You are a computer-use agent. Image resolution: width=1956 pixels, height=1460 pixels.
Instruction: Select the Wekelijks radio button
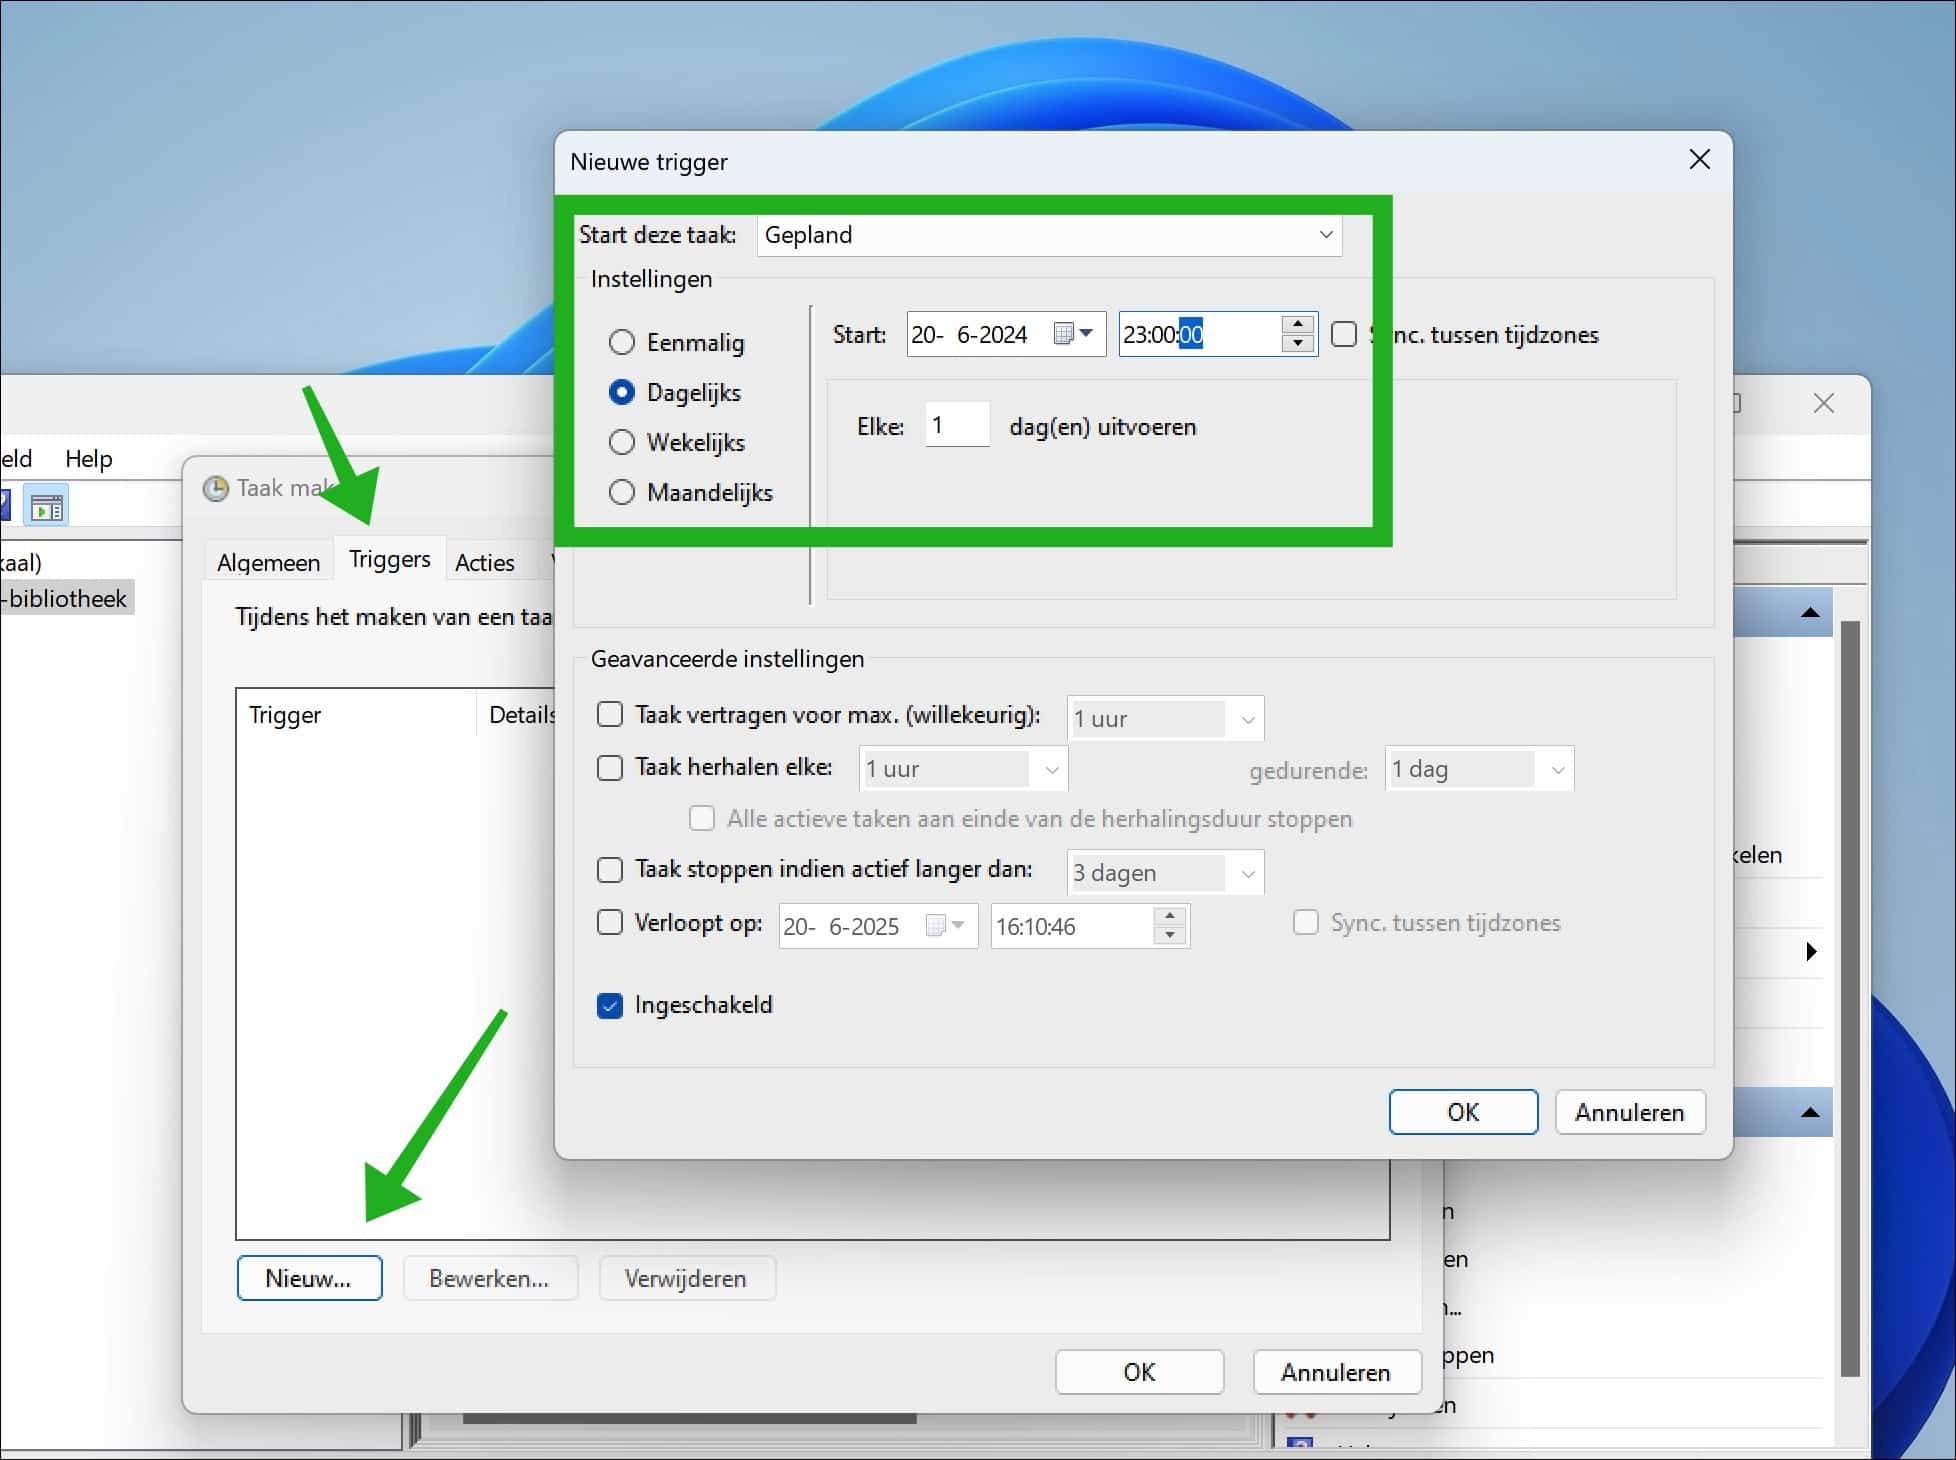(x=622, y=442)
